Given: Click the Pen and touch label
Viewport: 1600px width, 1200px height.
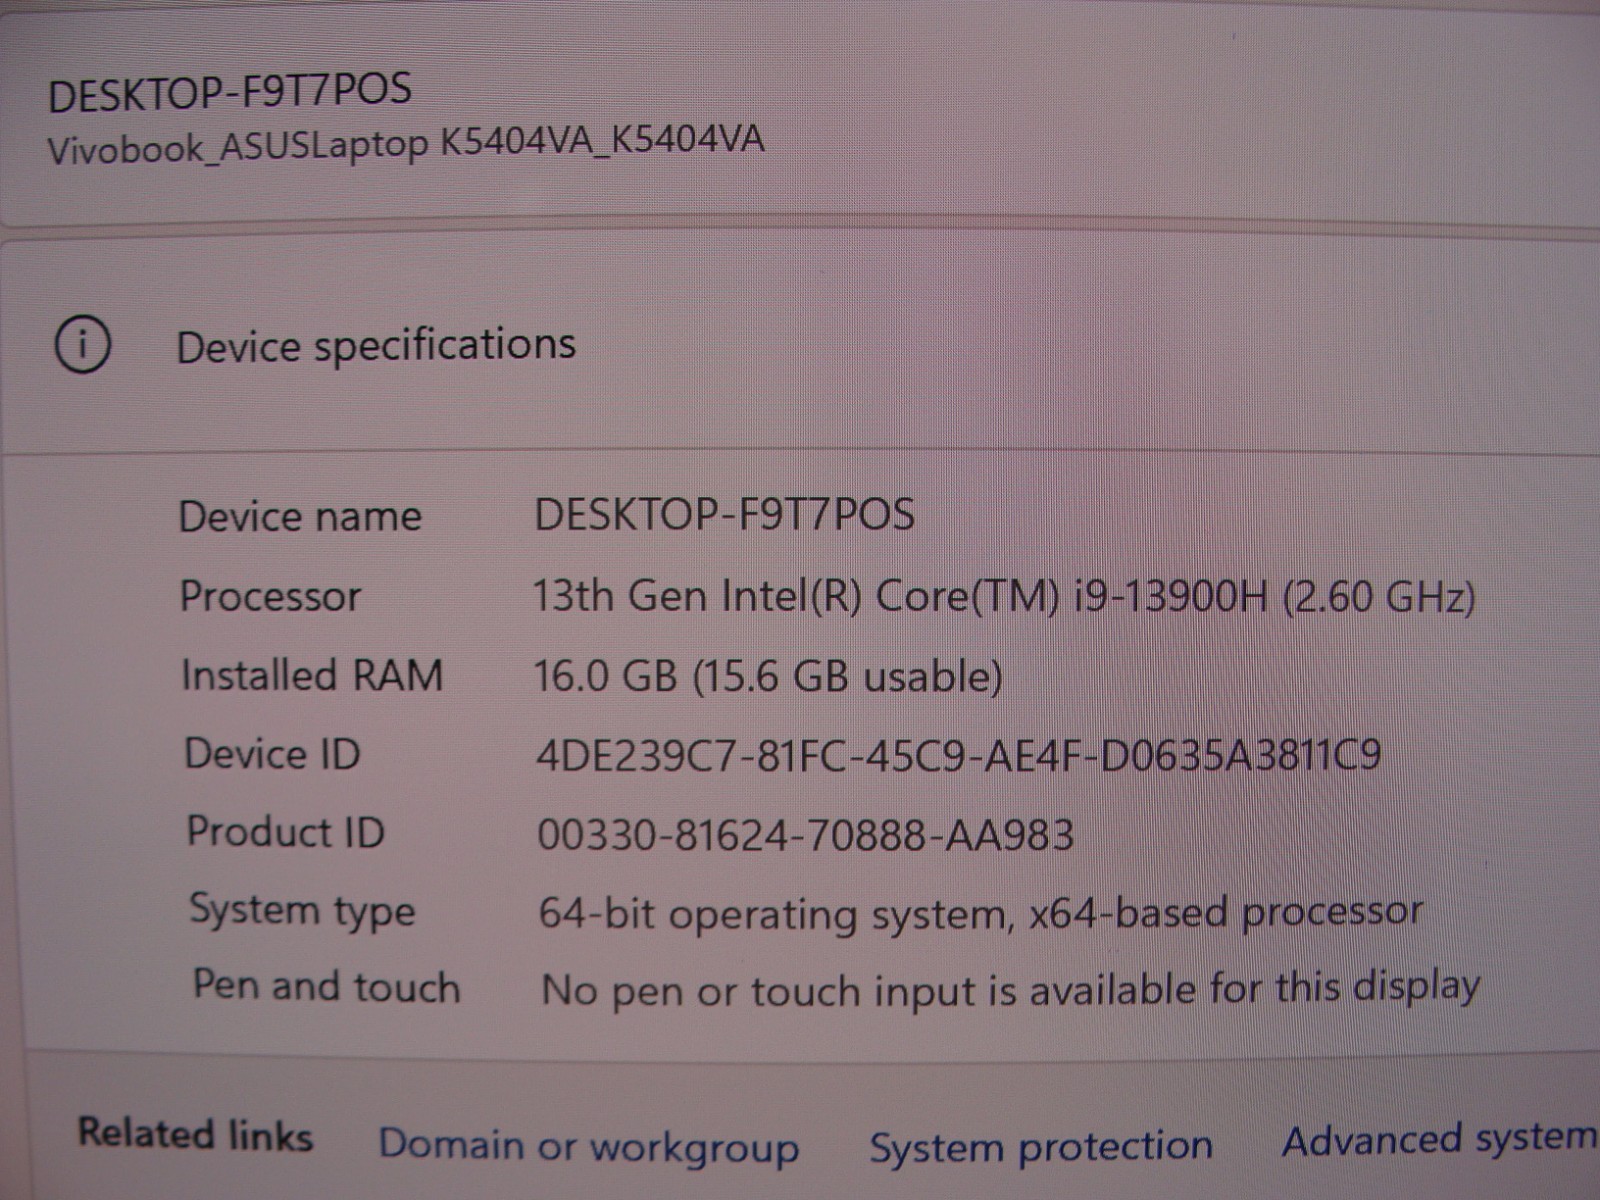Looking at the screenshot, I should click(x=327, y=987).
